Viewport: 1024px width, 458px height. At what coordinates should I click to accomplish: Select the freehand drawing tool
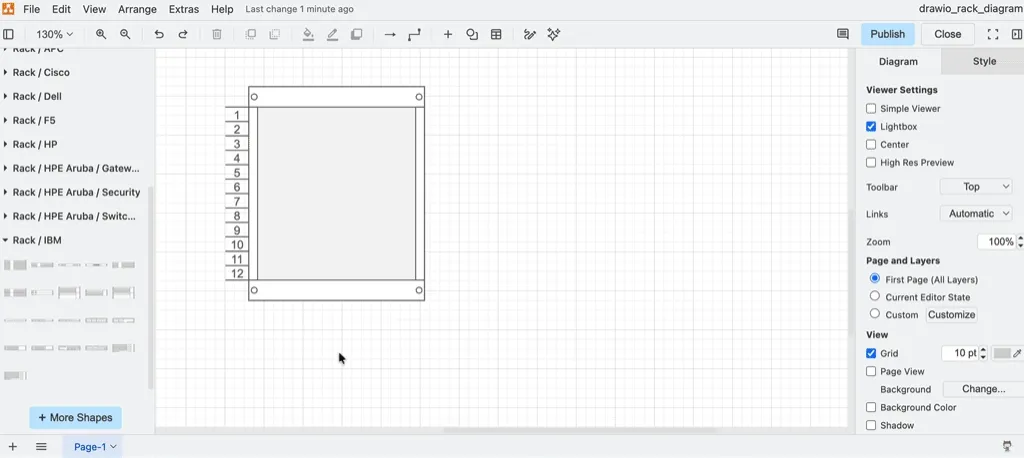pyautogui.click(x=530, y=34)
